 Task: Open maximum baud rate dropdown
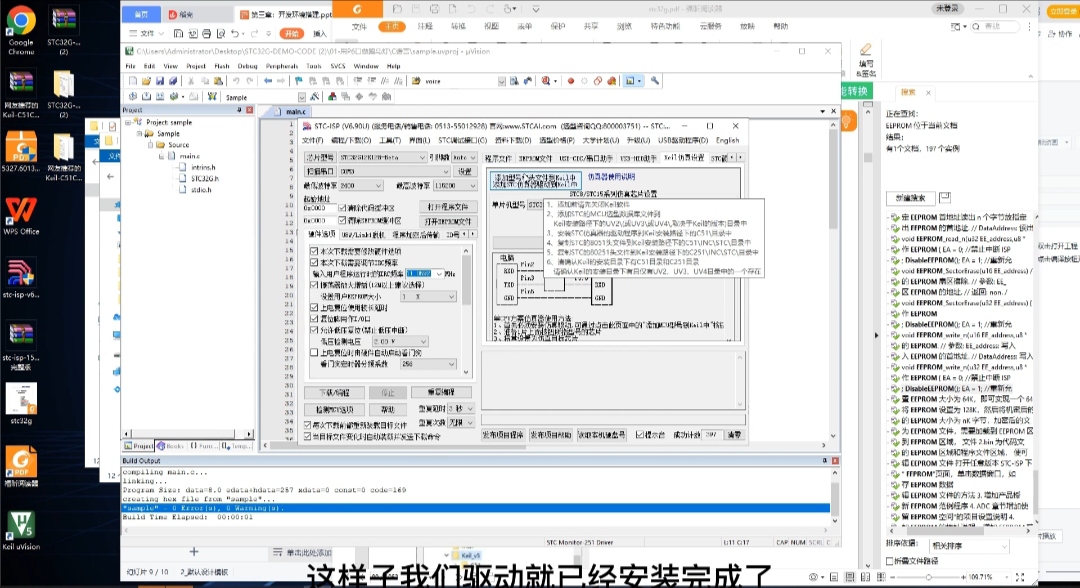[455, 186]
